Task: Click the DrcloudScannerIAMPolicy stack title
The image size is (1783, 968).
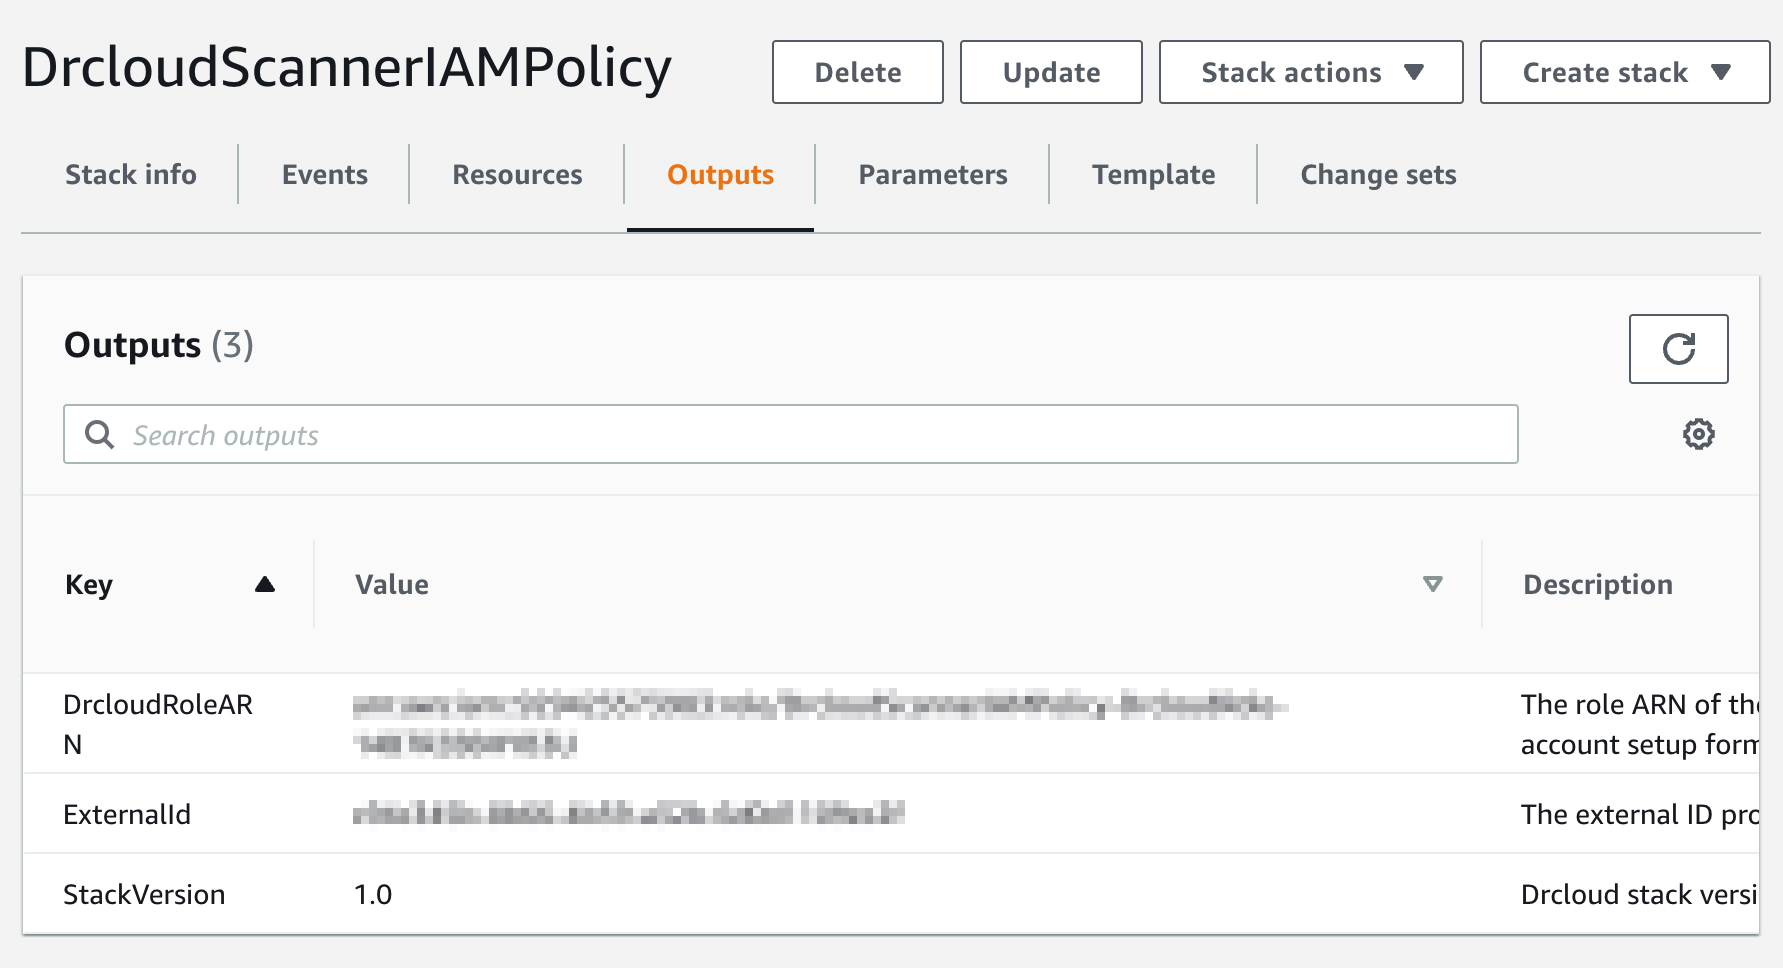Action: pyautogui.click(x=347, y=68)
